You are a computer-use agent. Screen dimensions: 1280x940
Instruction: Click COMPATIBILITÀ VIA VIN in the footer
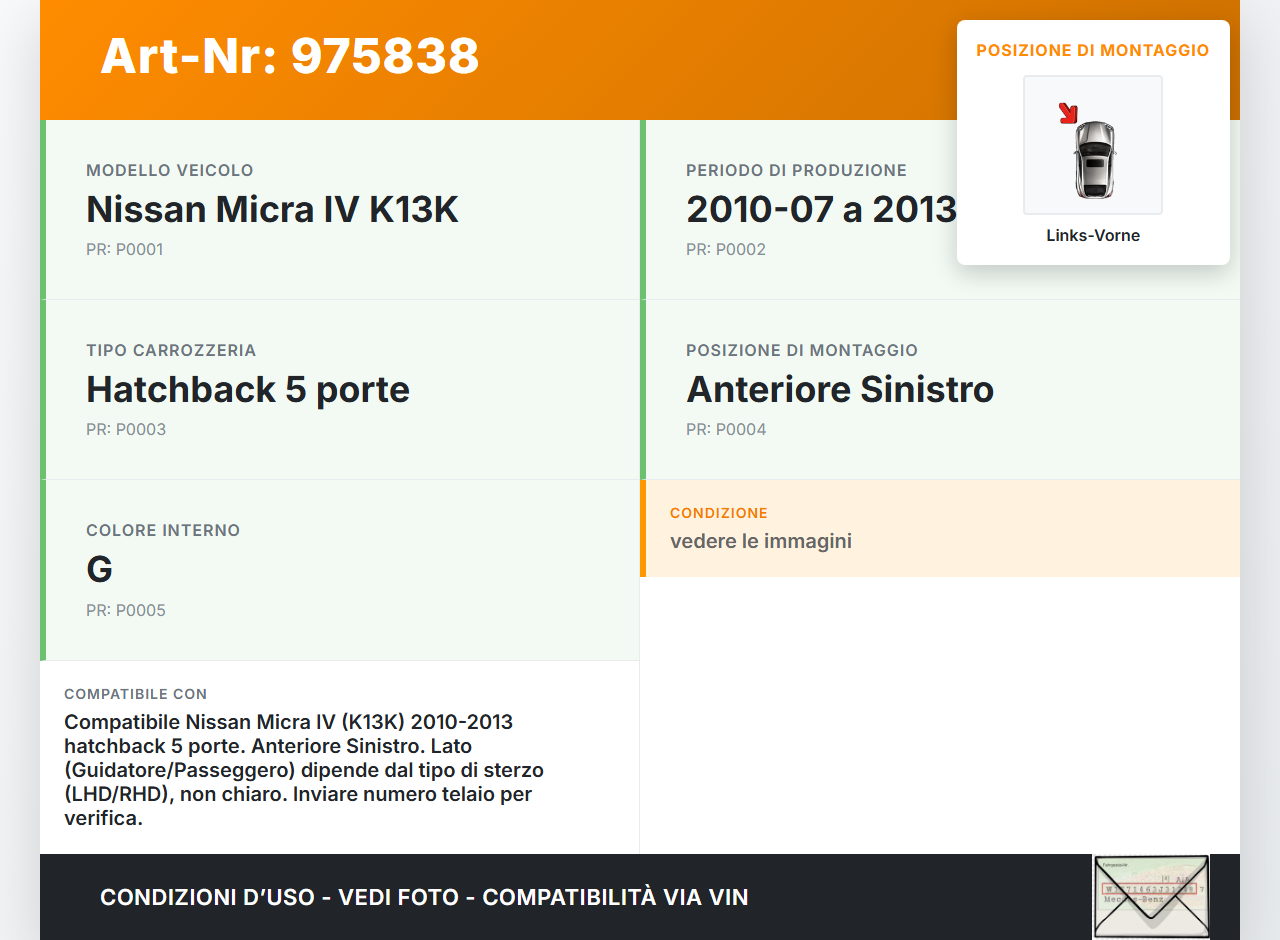pyautogui.click(x=614, y=897)
